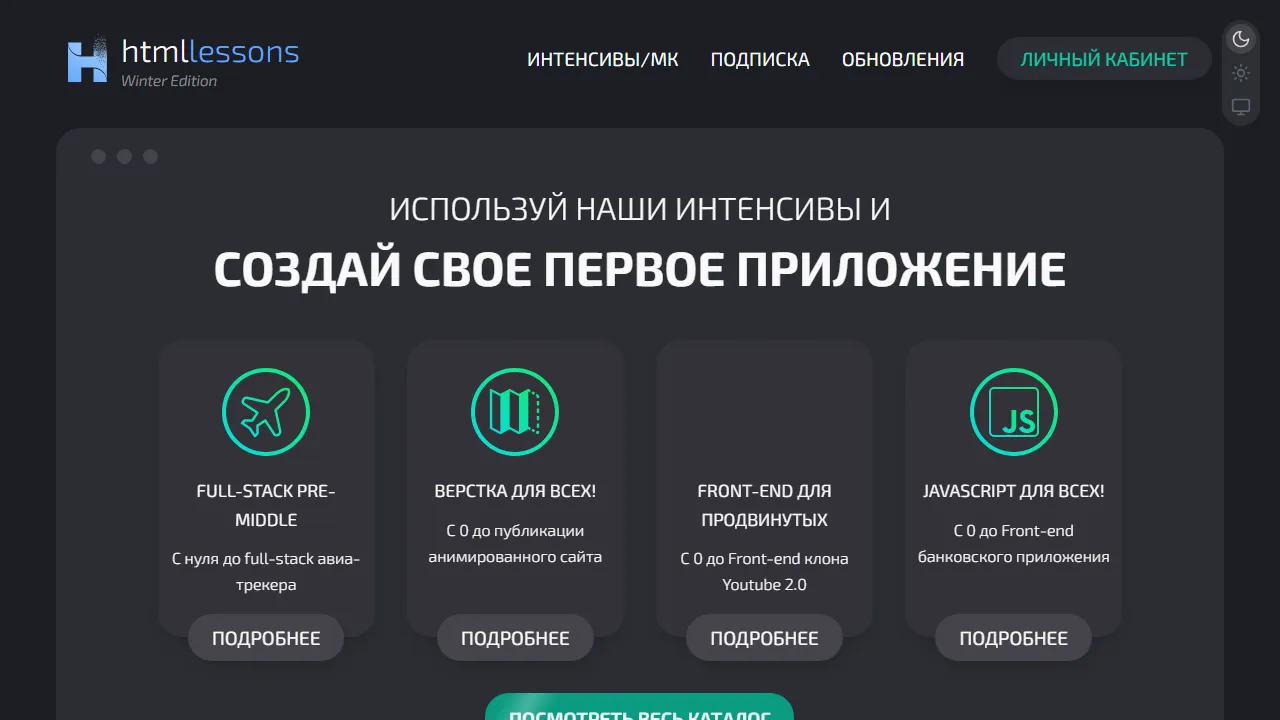Switch to light theme with sun icon
The width and height of the screenshot is (1280, 720).
pos(1240,72)
